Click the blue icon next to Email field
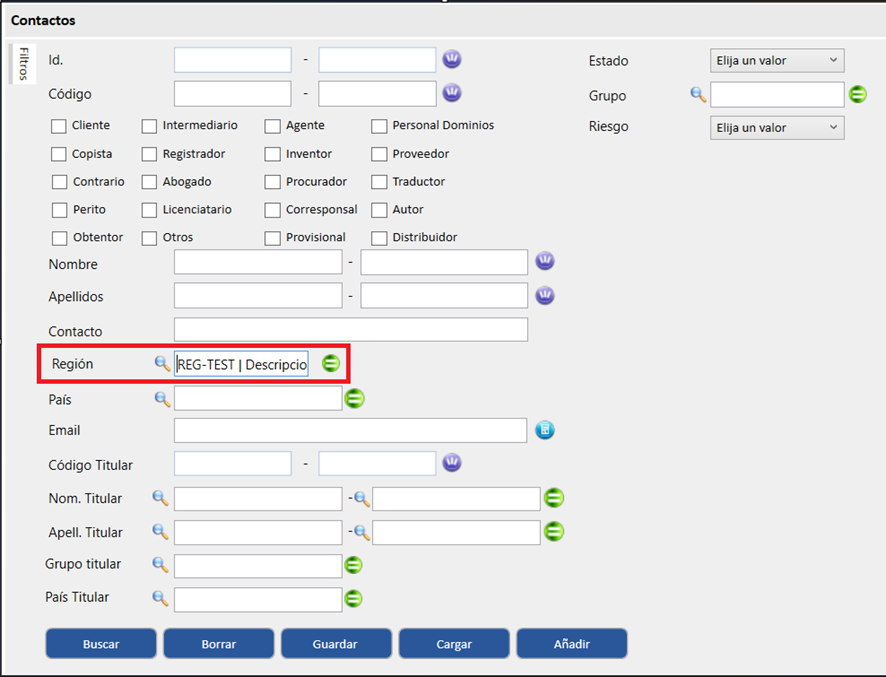 click(545, 430)
